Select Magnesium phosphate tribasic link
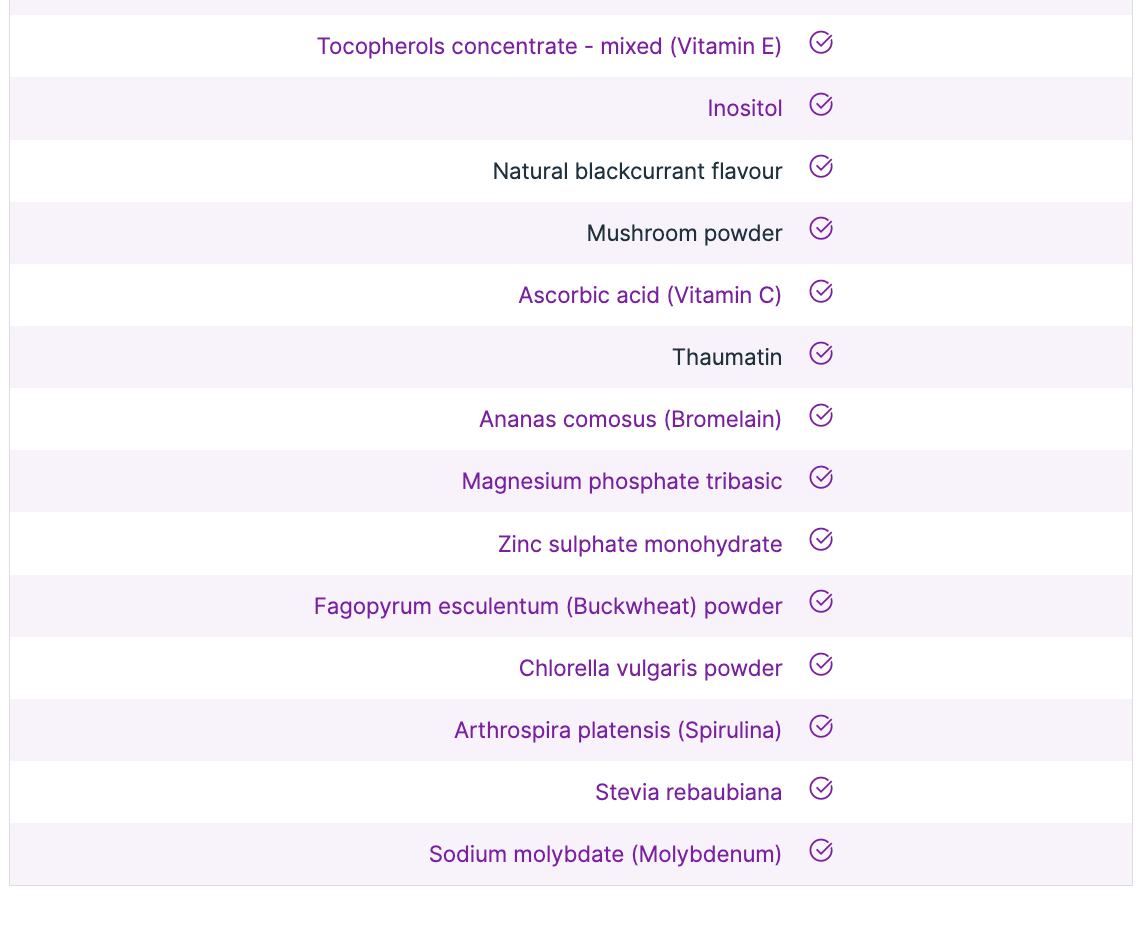Image resolution: width=1136 pixels, height=938 pixels. pos(621,481)
